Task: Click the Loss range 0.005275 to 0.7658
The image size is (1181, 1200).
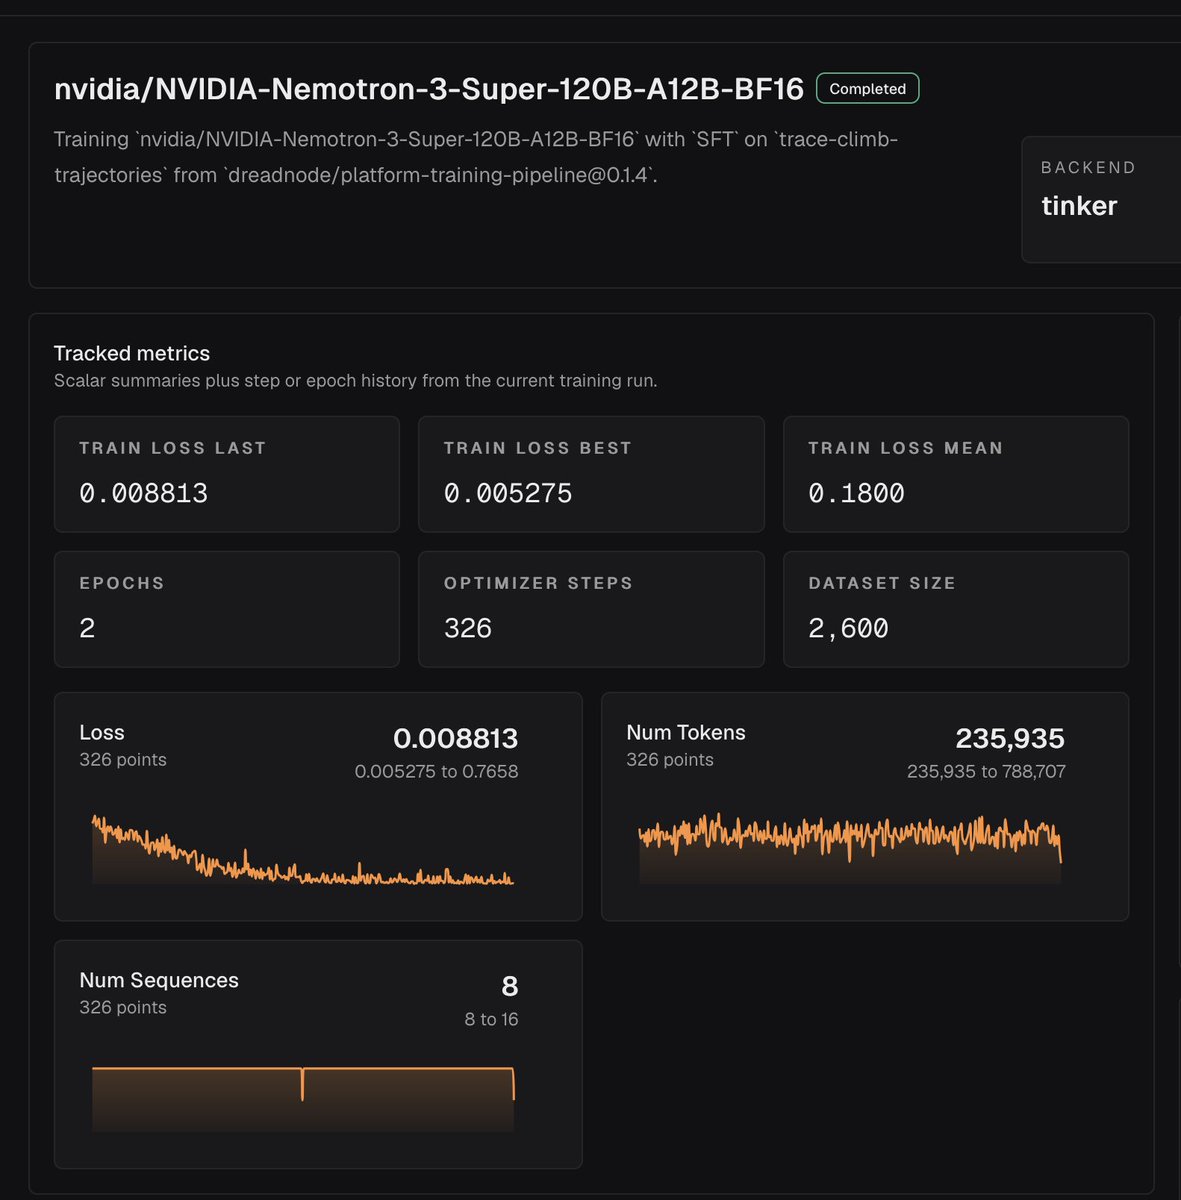Action: [436, 771]
